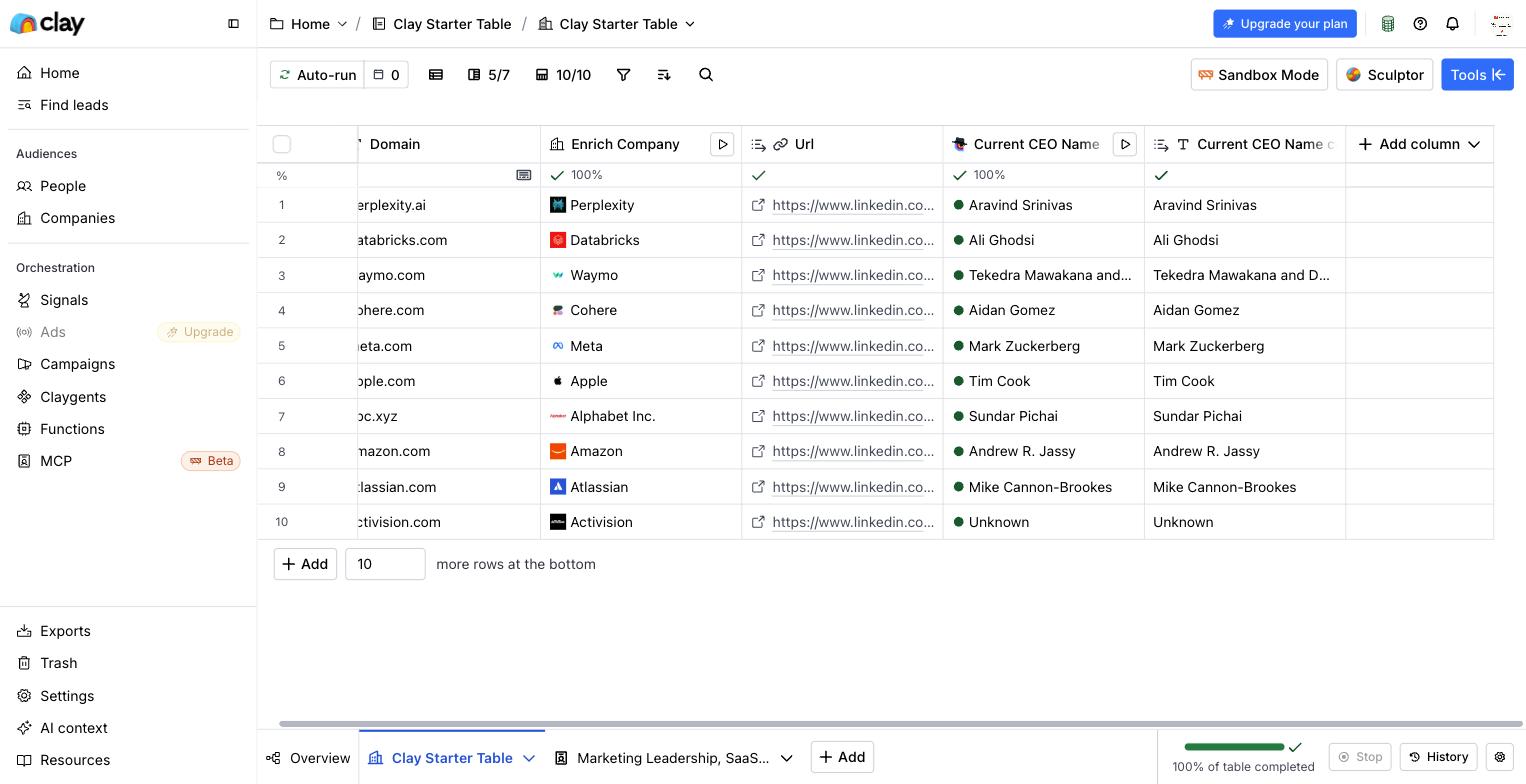This screenshot has height=784, width=1526.
Task: Open the row height view icon
Action: (x=436, y=75)
